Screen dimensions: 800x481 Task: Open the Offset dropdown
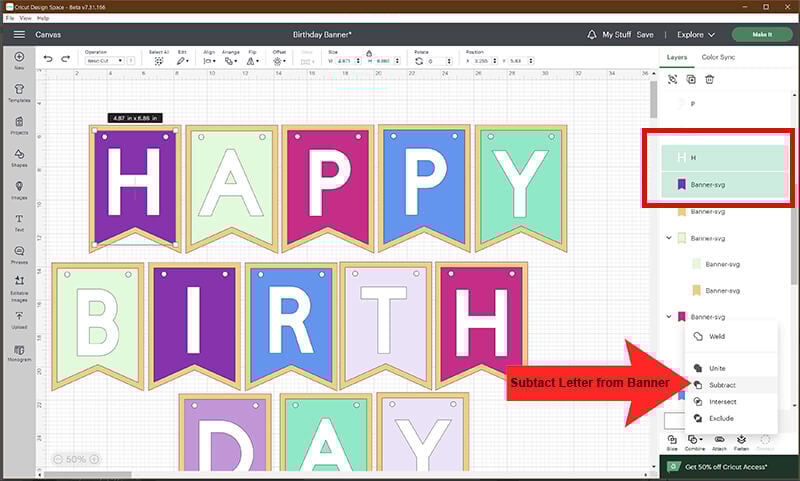point(279,61)
